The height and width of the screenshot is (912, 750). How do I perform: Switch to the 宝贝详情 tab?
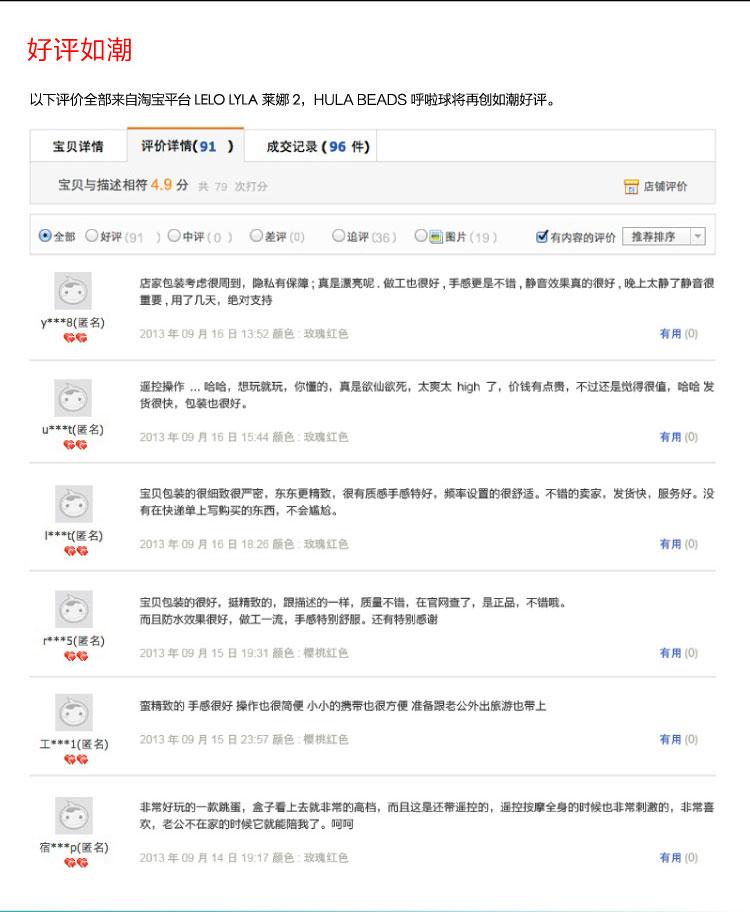click(78, 147)
